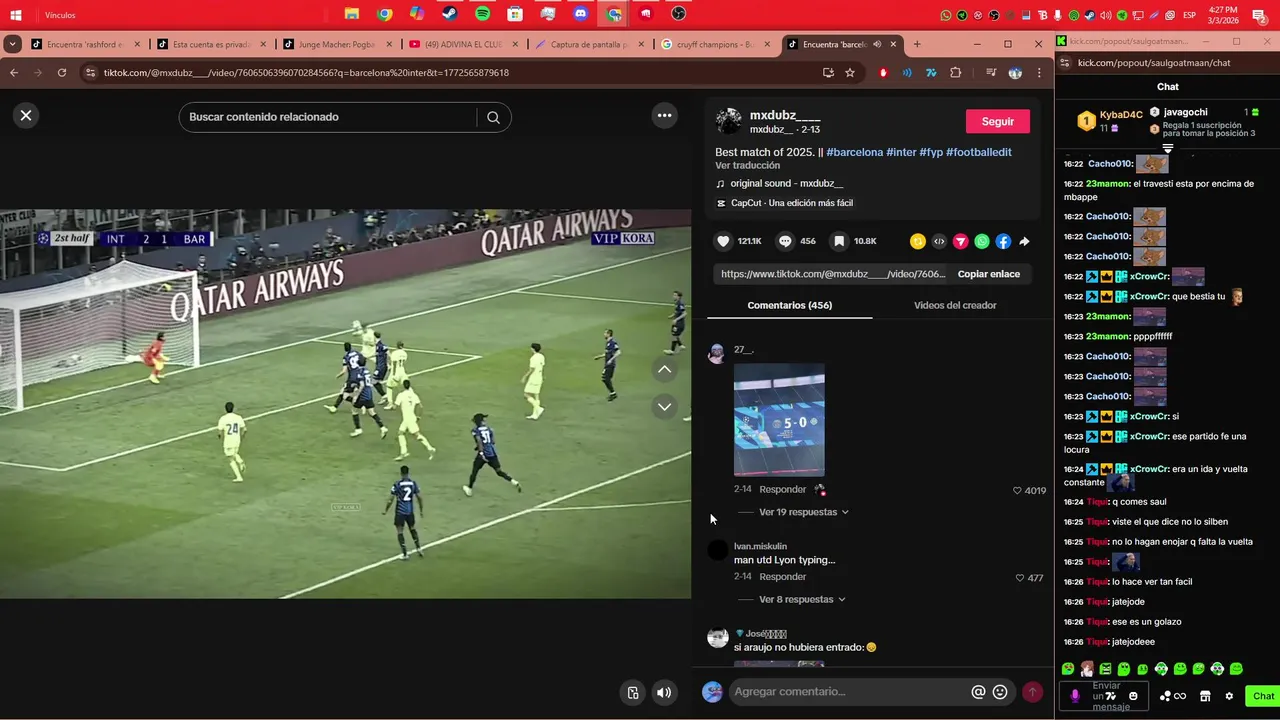Open Spotify from the taskbar

[x=483, y=14]
